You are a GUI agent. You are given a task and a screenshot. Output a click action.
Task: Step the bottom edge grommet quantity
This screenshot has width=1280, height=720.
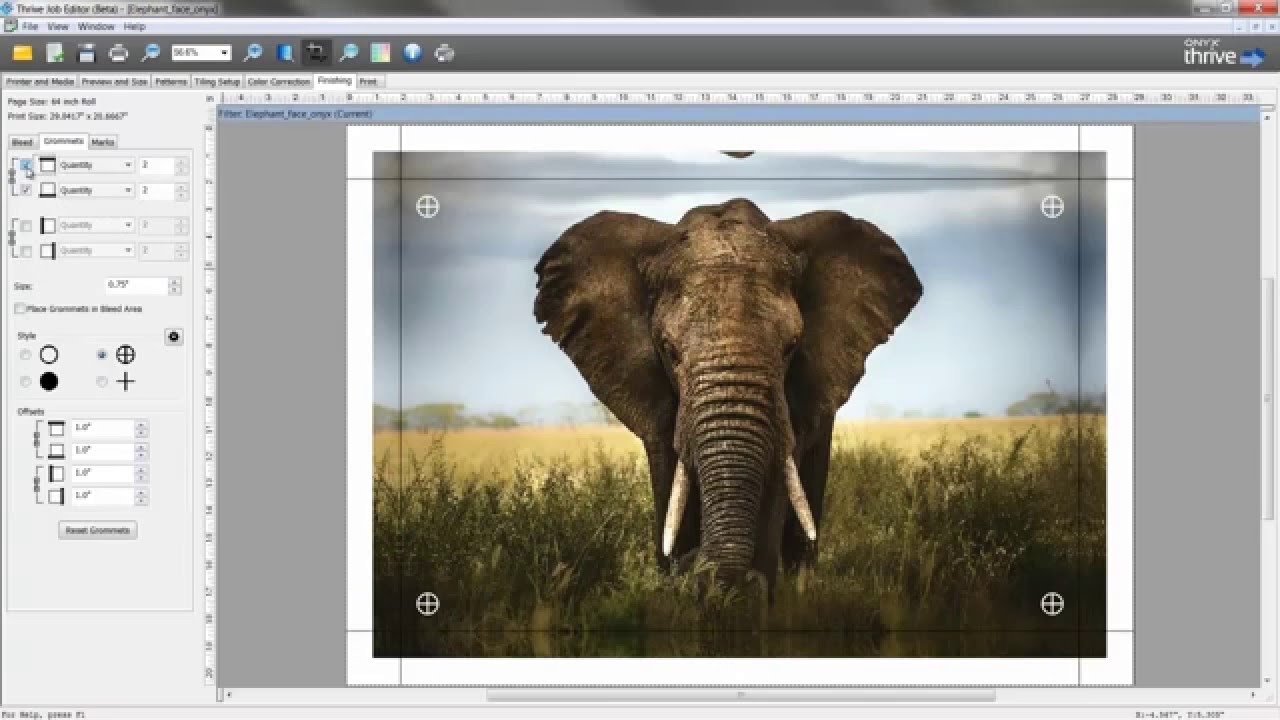click(181, 190)
